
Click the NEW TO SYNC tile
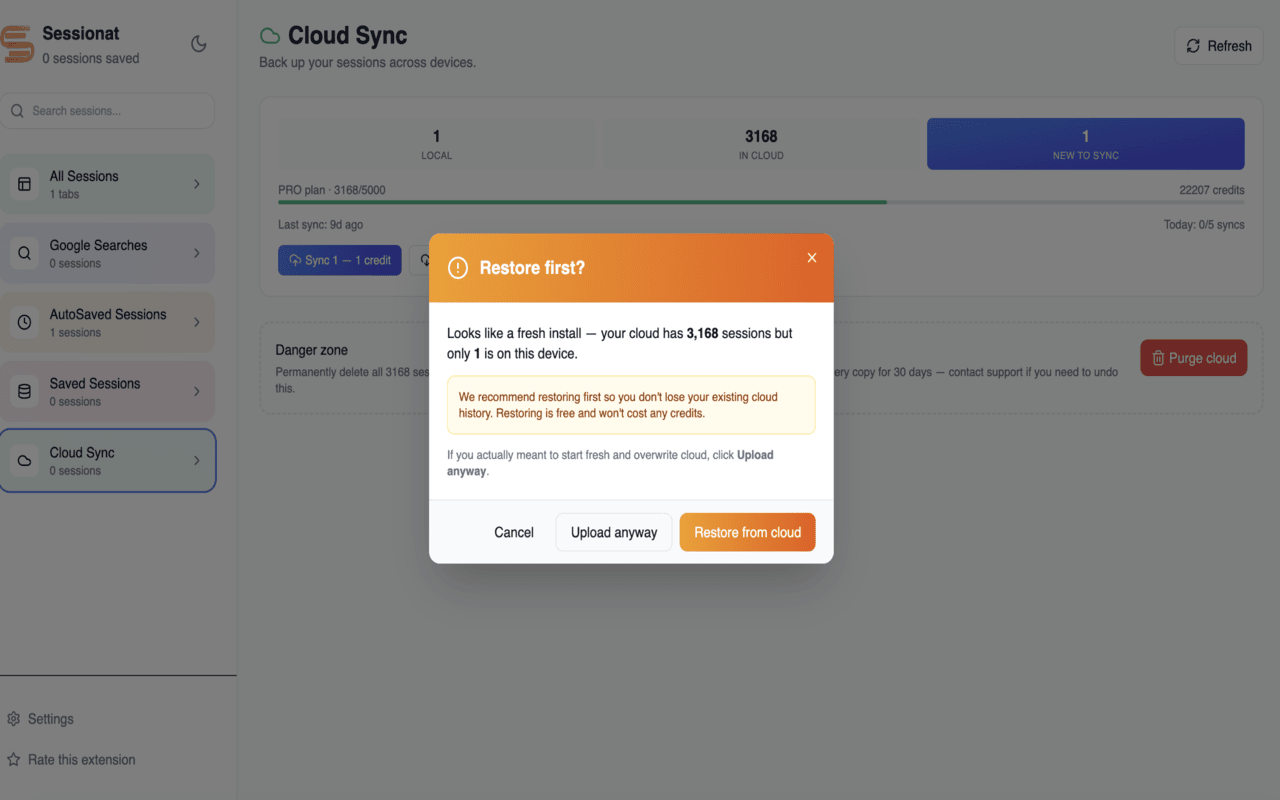coord(1086,144)
